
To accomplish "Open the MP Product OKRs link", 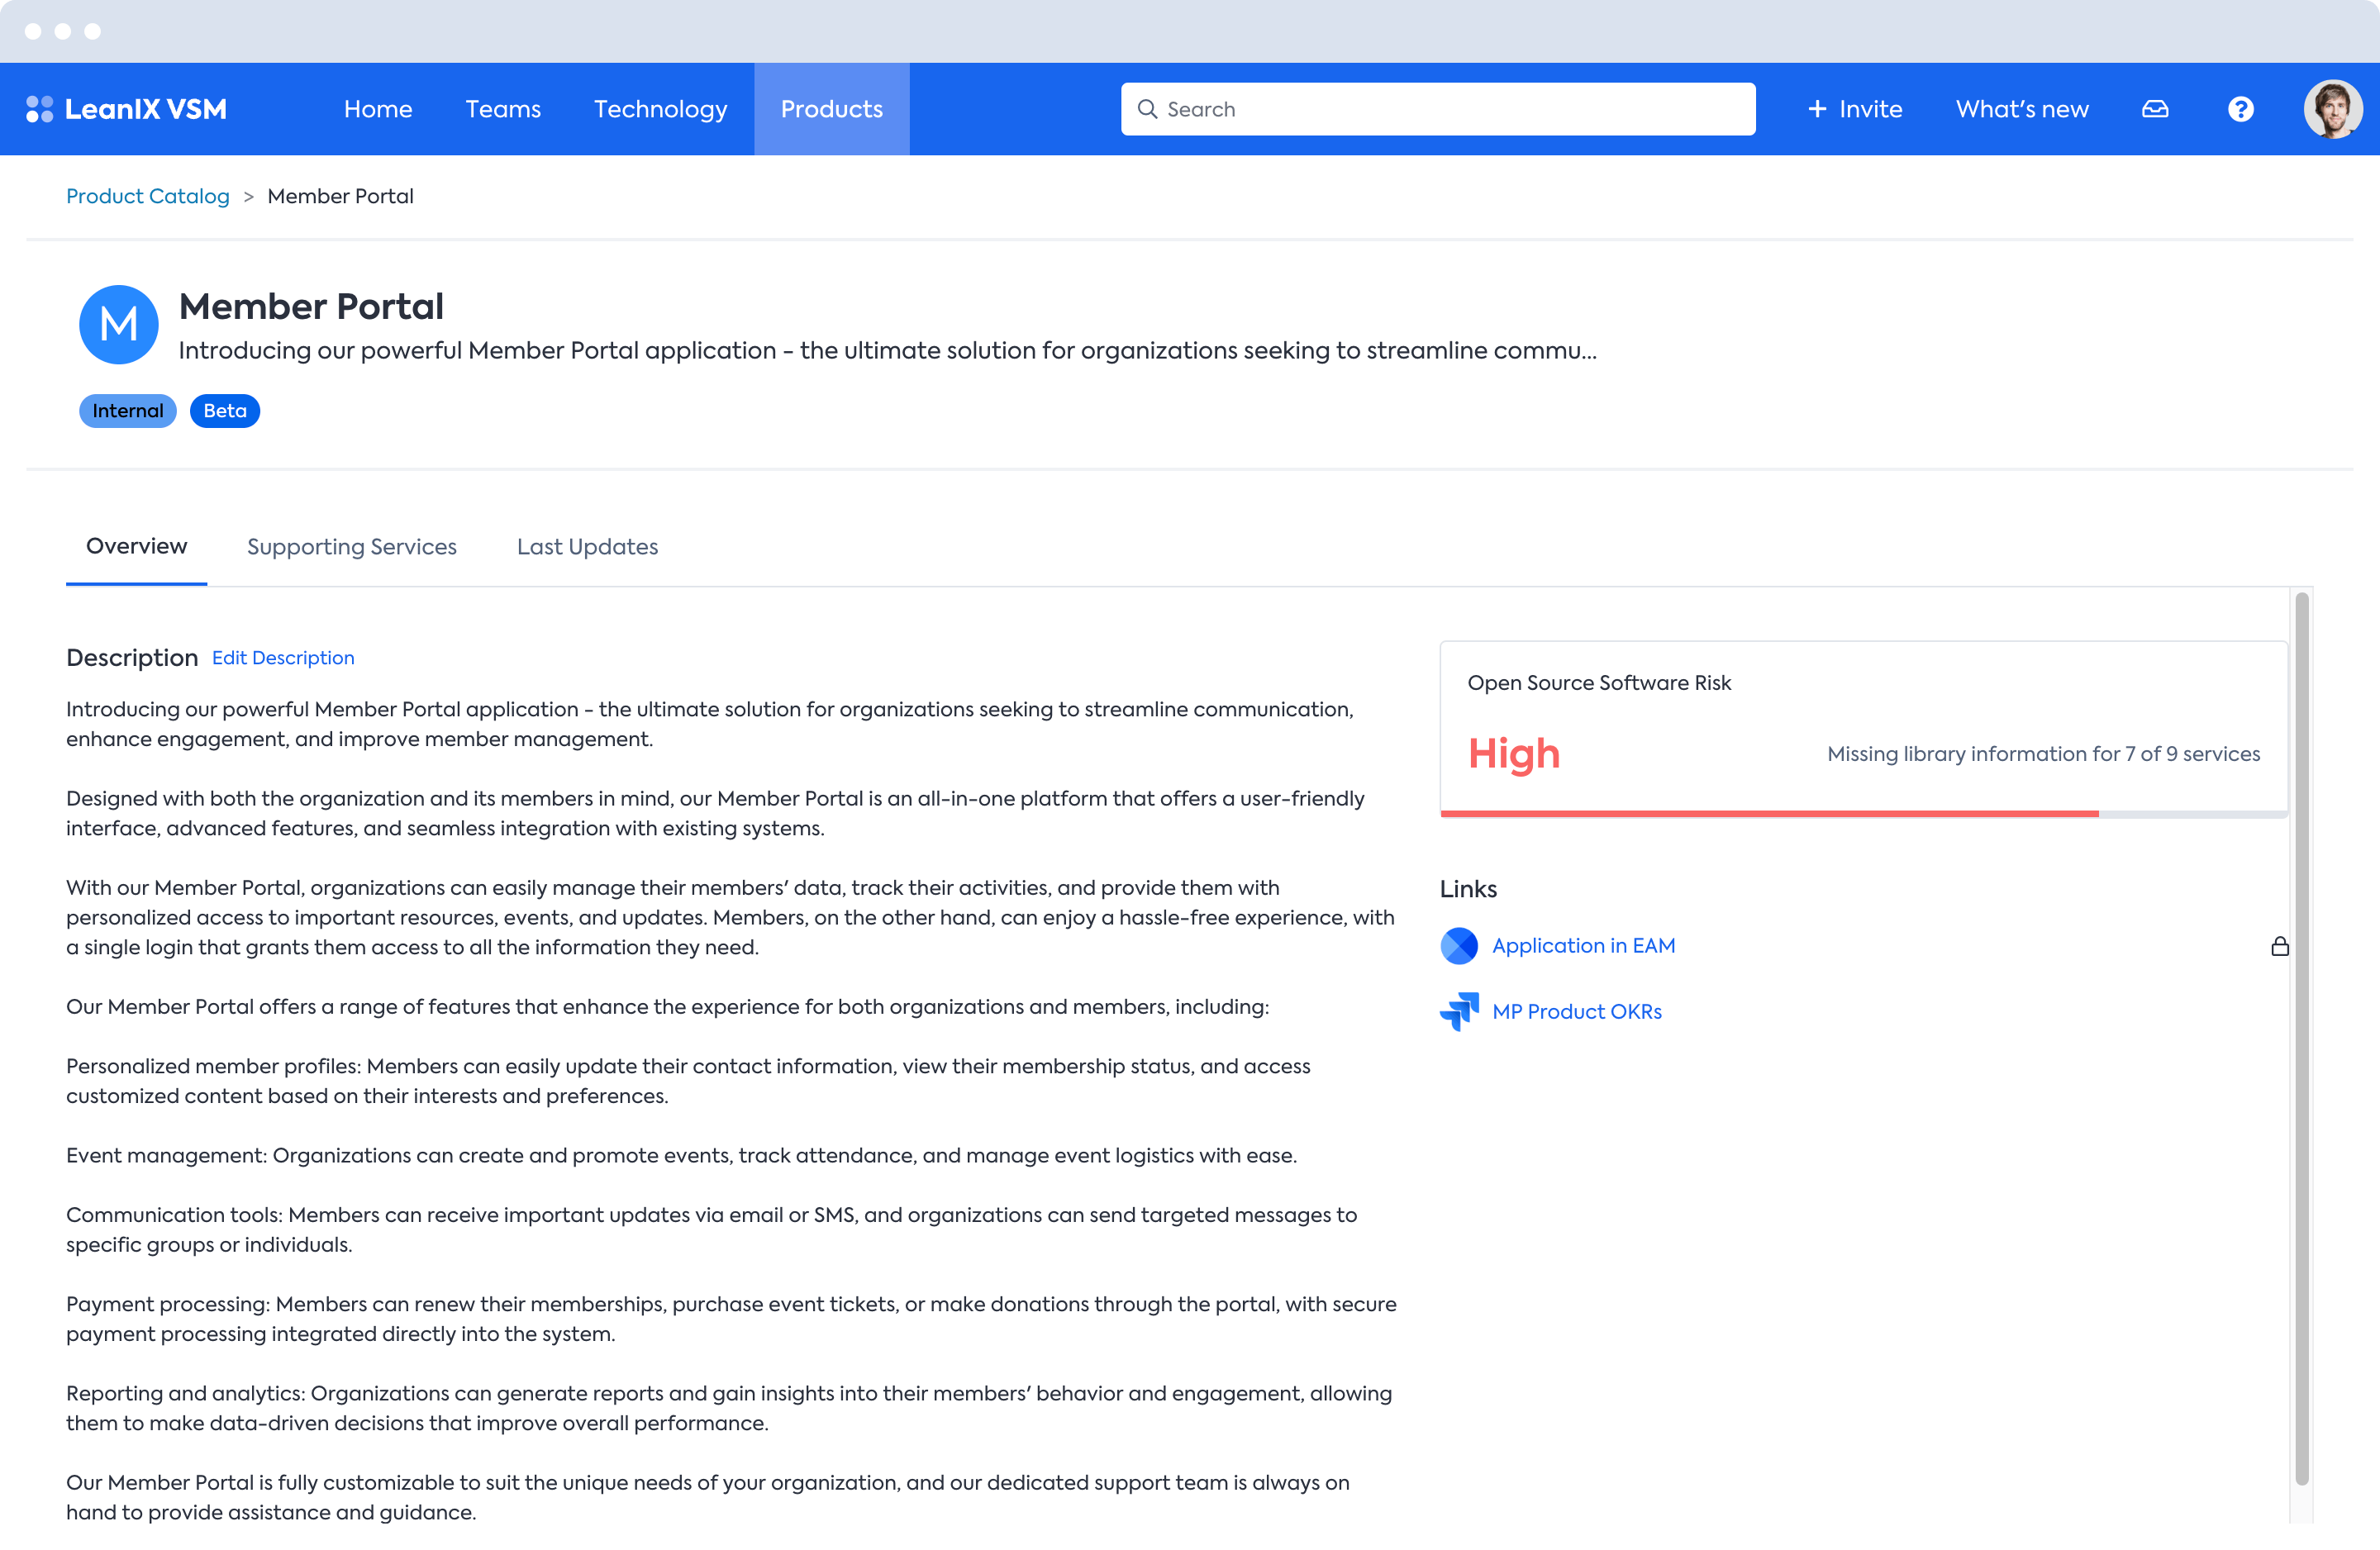I will 1577,1011.
